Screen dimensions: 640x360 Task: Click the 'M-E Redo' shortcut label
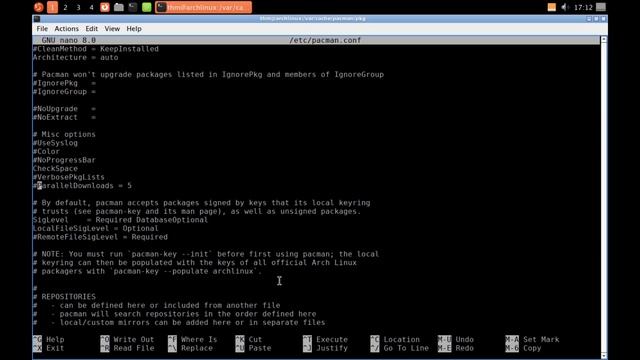point(456,348)
